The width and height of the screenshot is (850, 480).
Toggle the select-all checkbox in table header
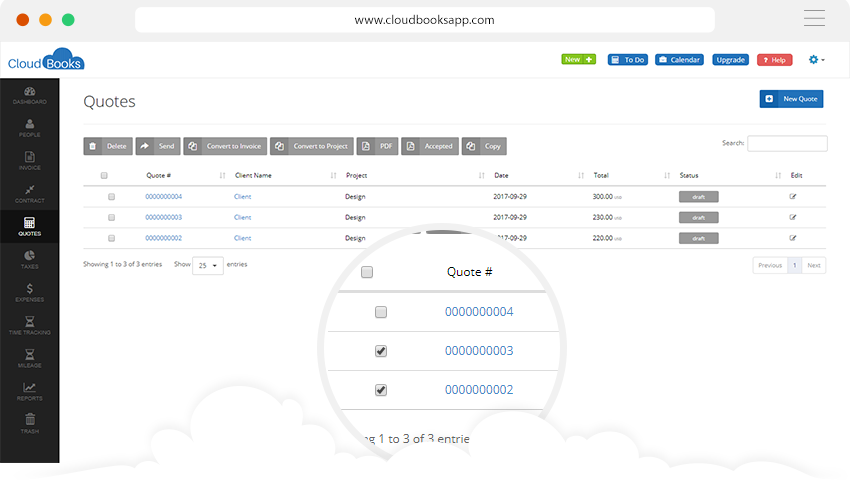pos(104,175)
